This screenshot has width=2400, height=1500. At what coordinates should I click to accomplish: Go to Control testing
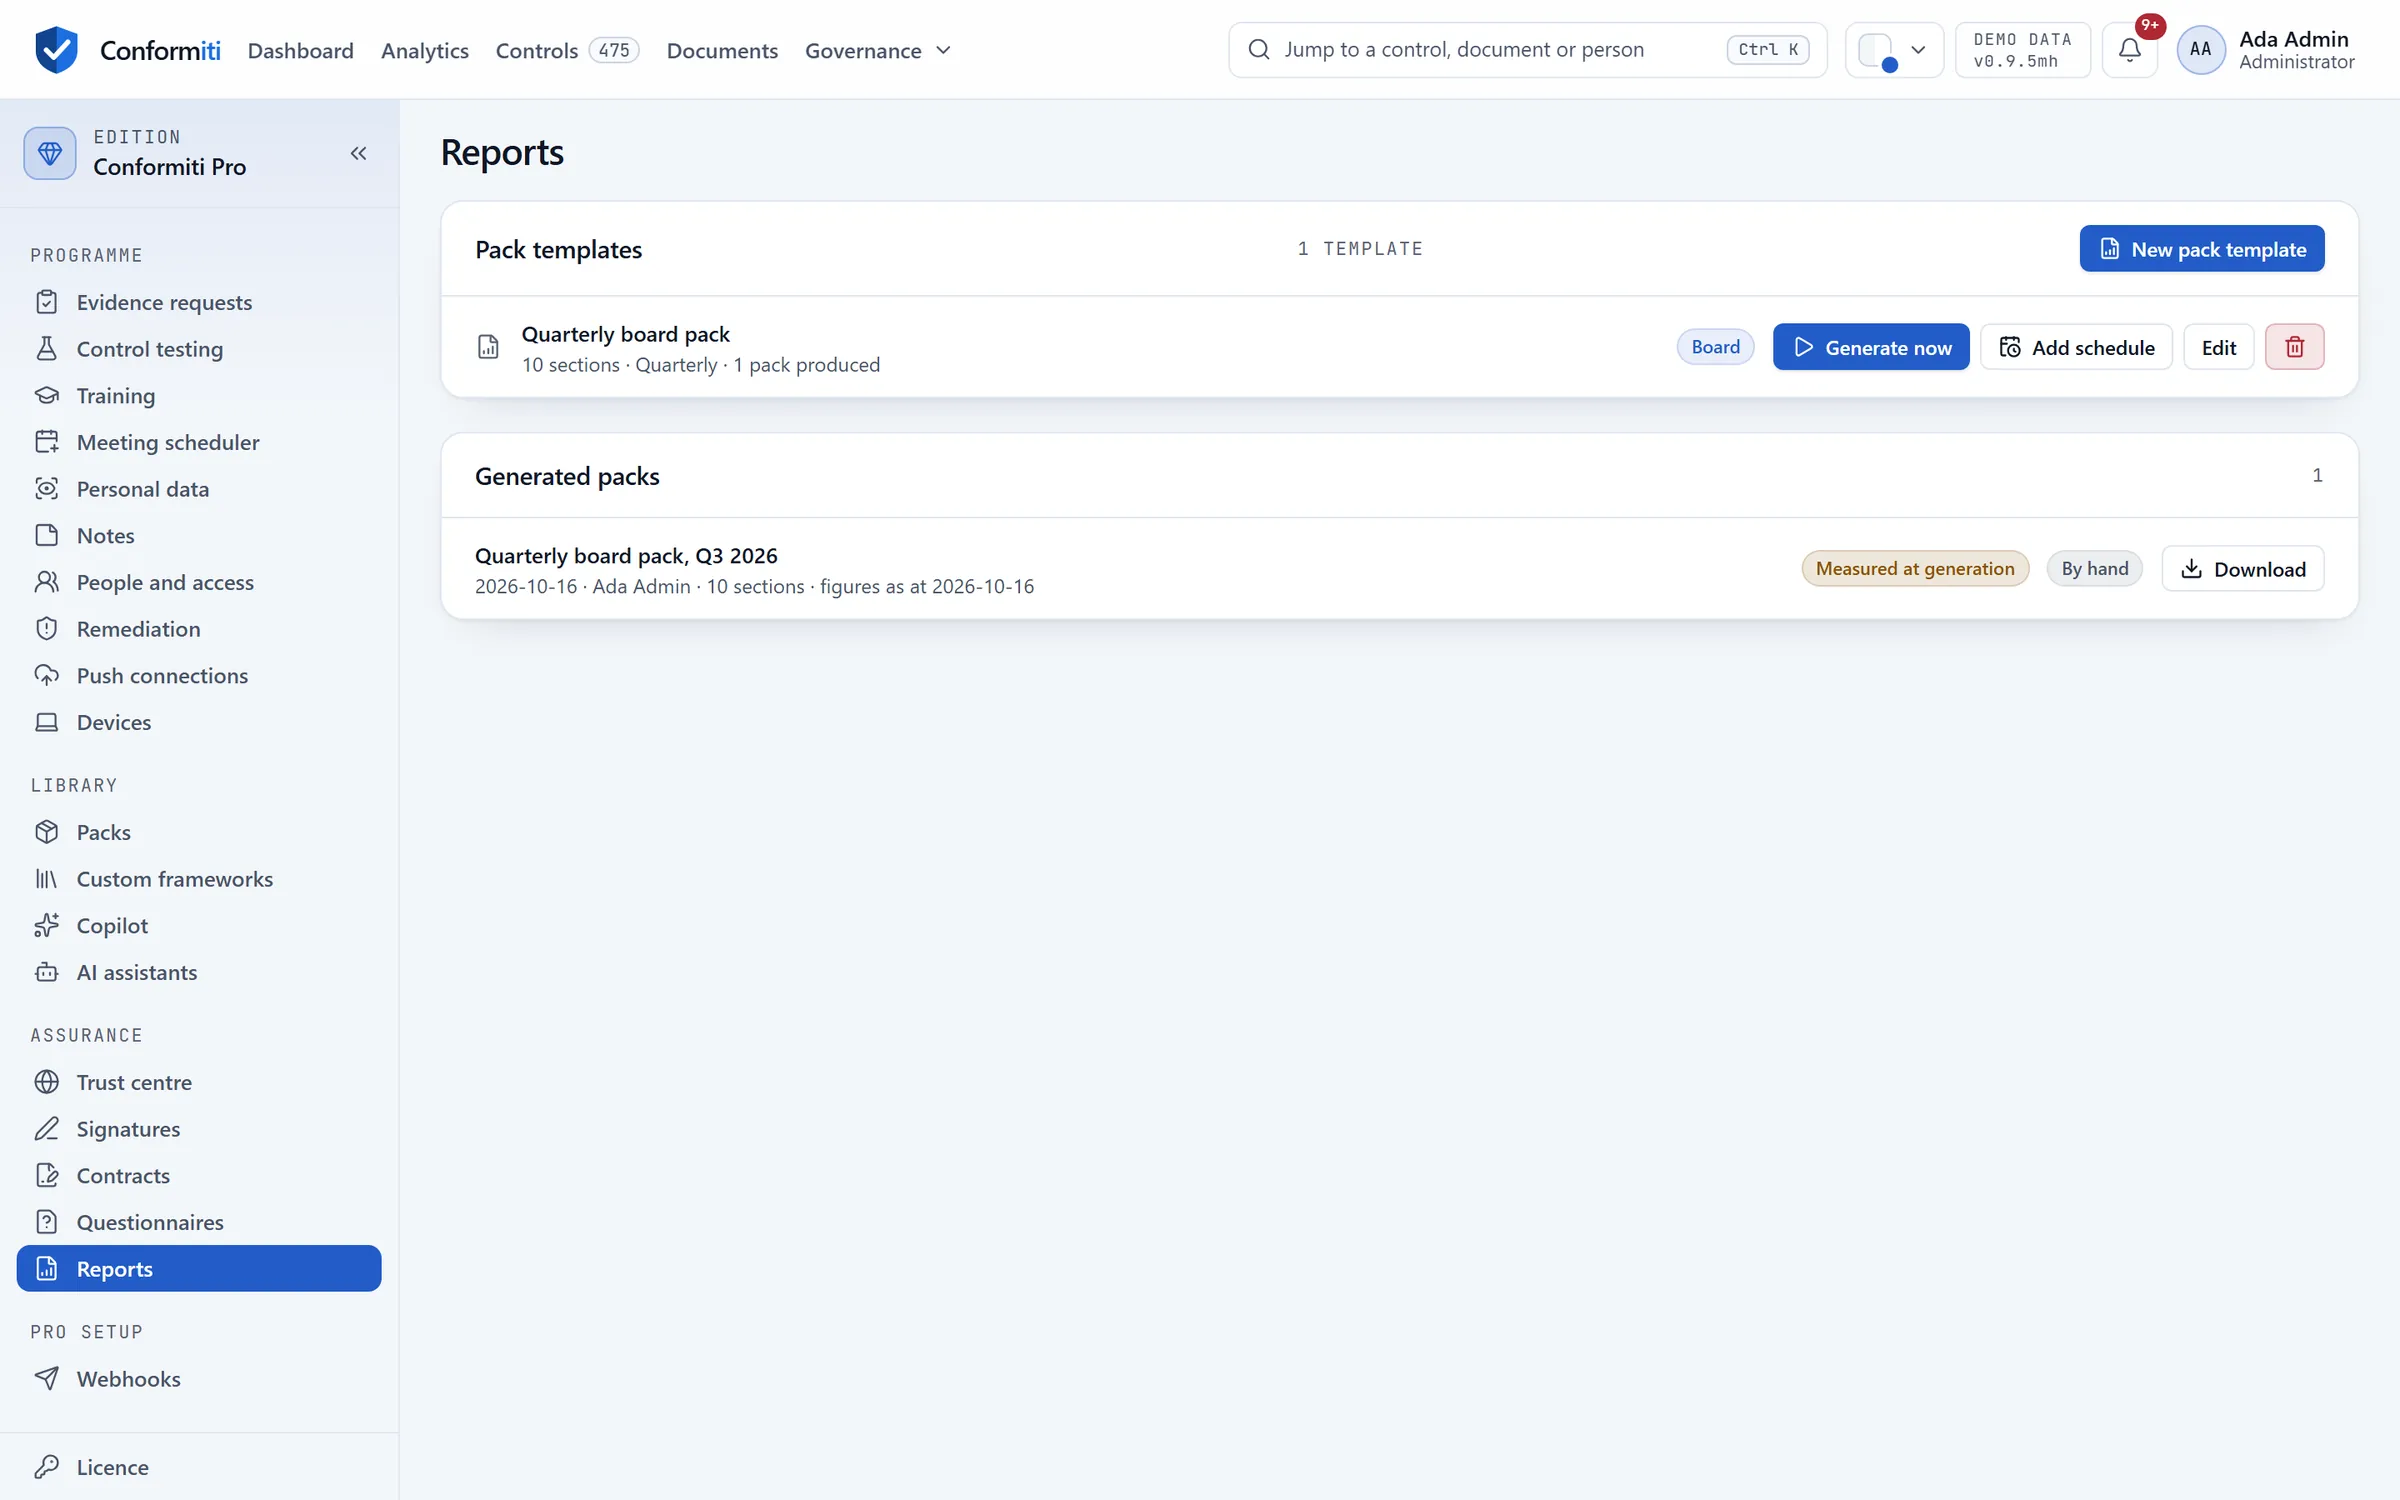[x=199, y=349]
